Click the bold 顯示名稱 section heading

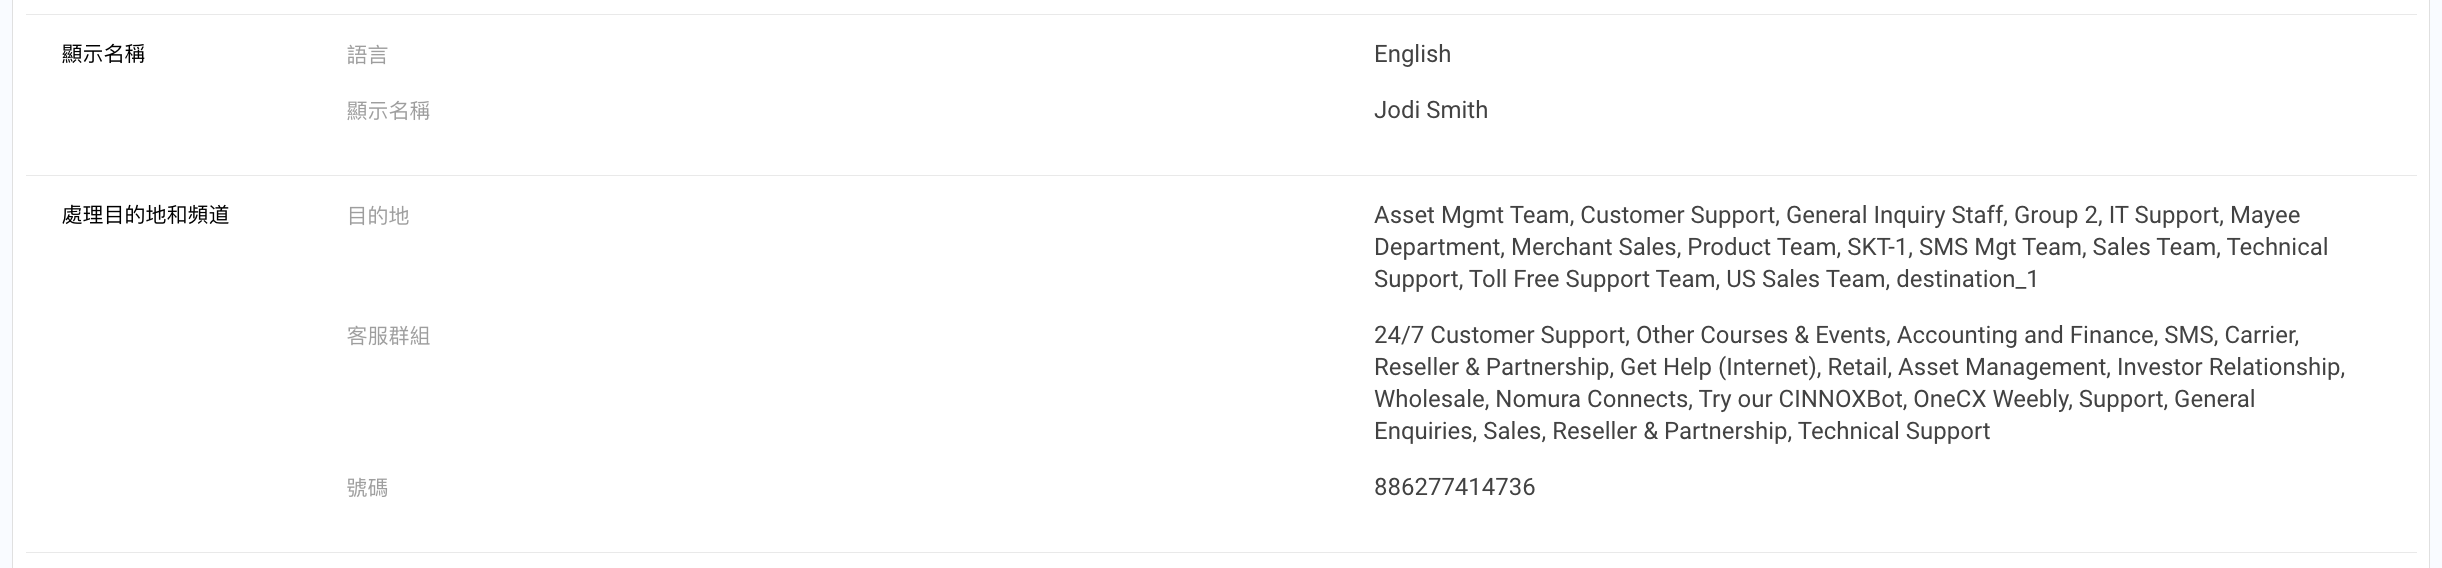pos(103,54)
